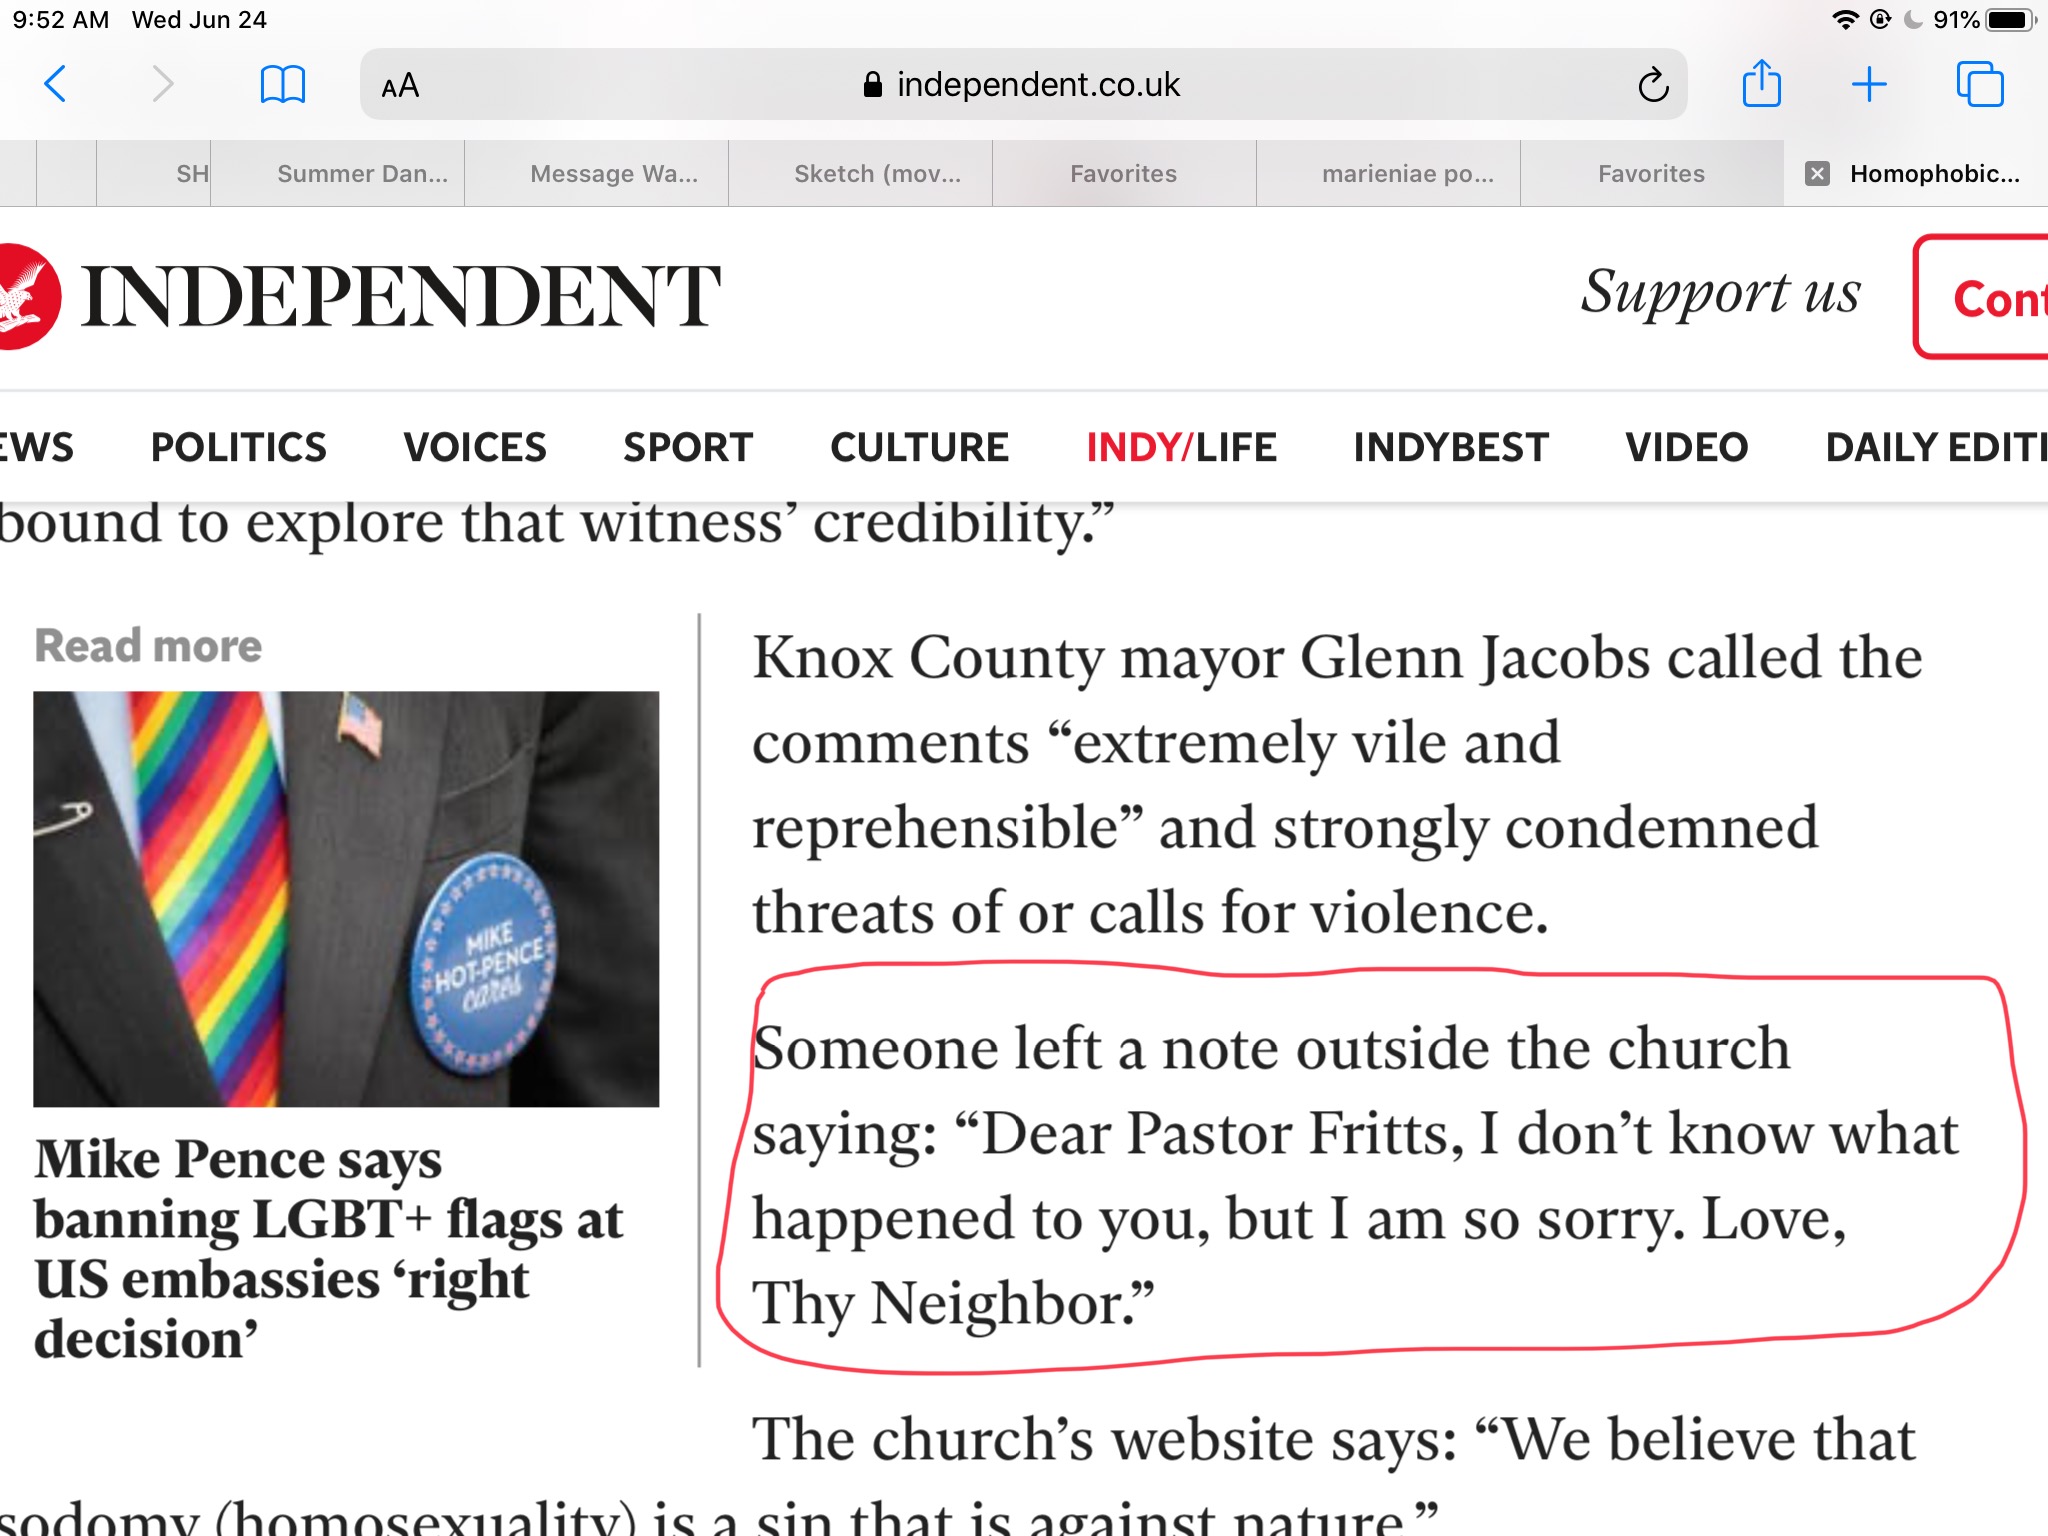Show all tabs overview icon

point(1979,84)
